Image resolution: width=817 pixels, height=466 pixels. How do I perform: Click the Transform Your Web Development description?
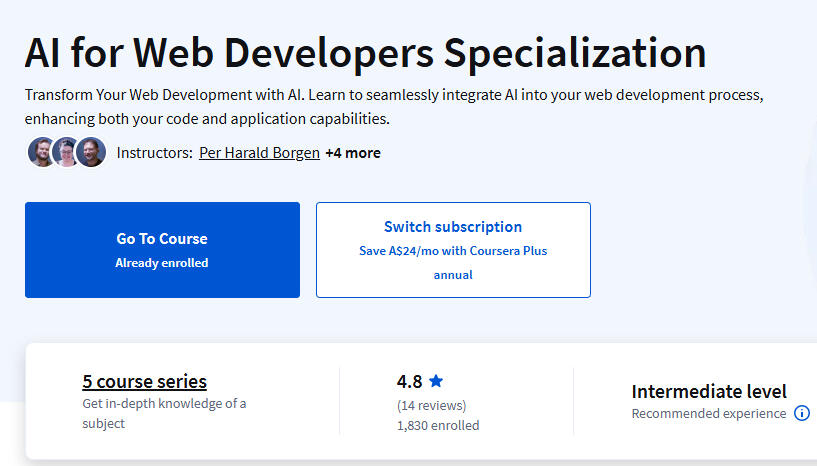[394, 107]
